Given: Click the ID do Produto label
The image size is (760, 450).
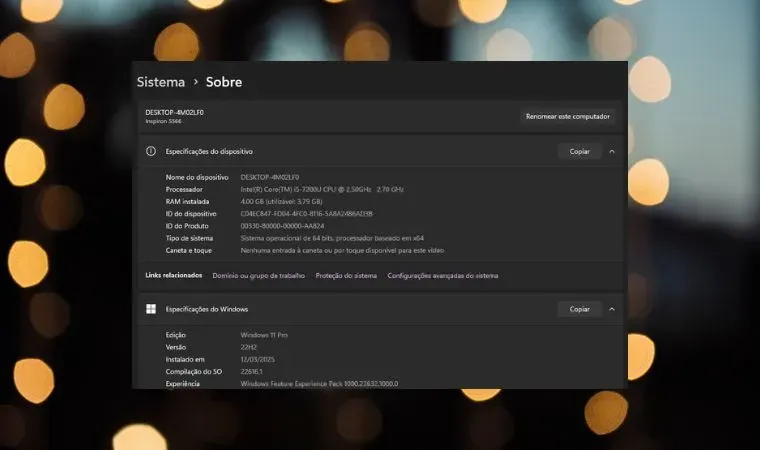Looking at the screenshot, I should tap(187, 226).
